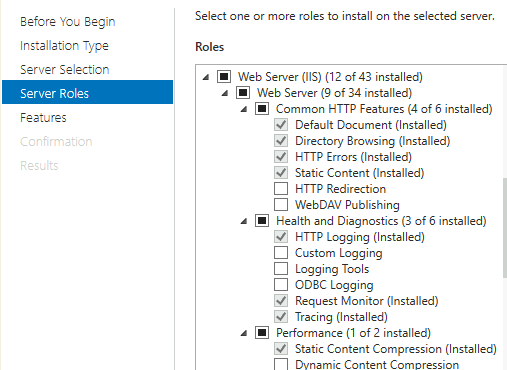
Task: Check the HTTP Redirection checkbox
Action: coord(281,189)
